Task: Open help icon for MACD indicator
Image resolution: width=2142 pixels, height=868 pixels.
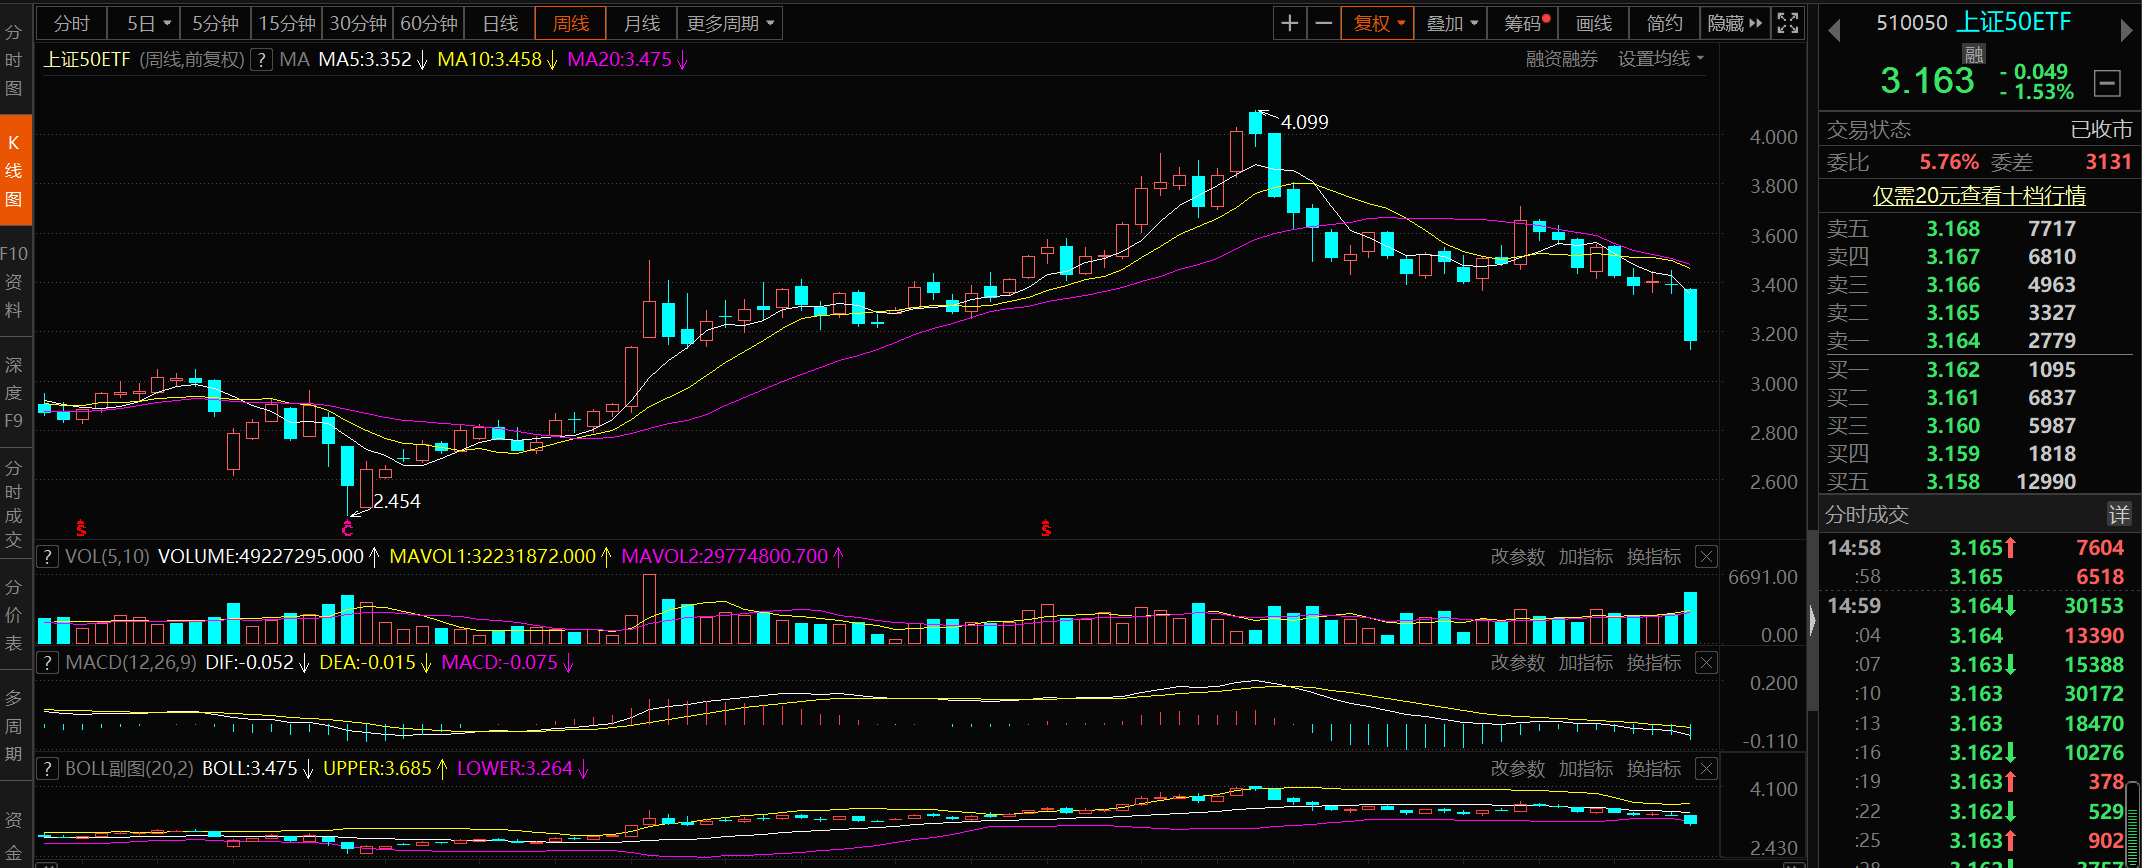Action: tap(47, 662)
